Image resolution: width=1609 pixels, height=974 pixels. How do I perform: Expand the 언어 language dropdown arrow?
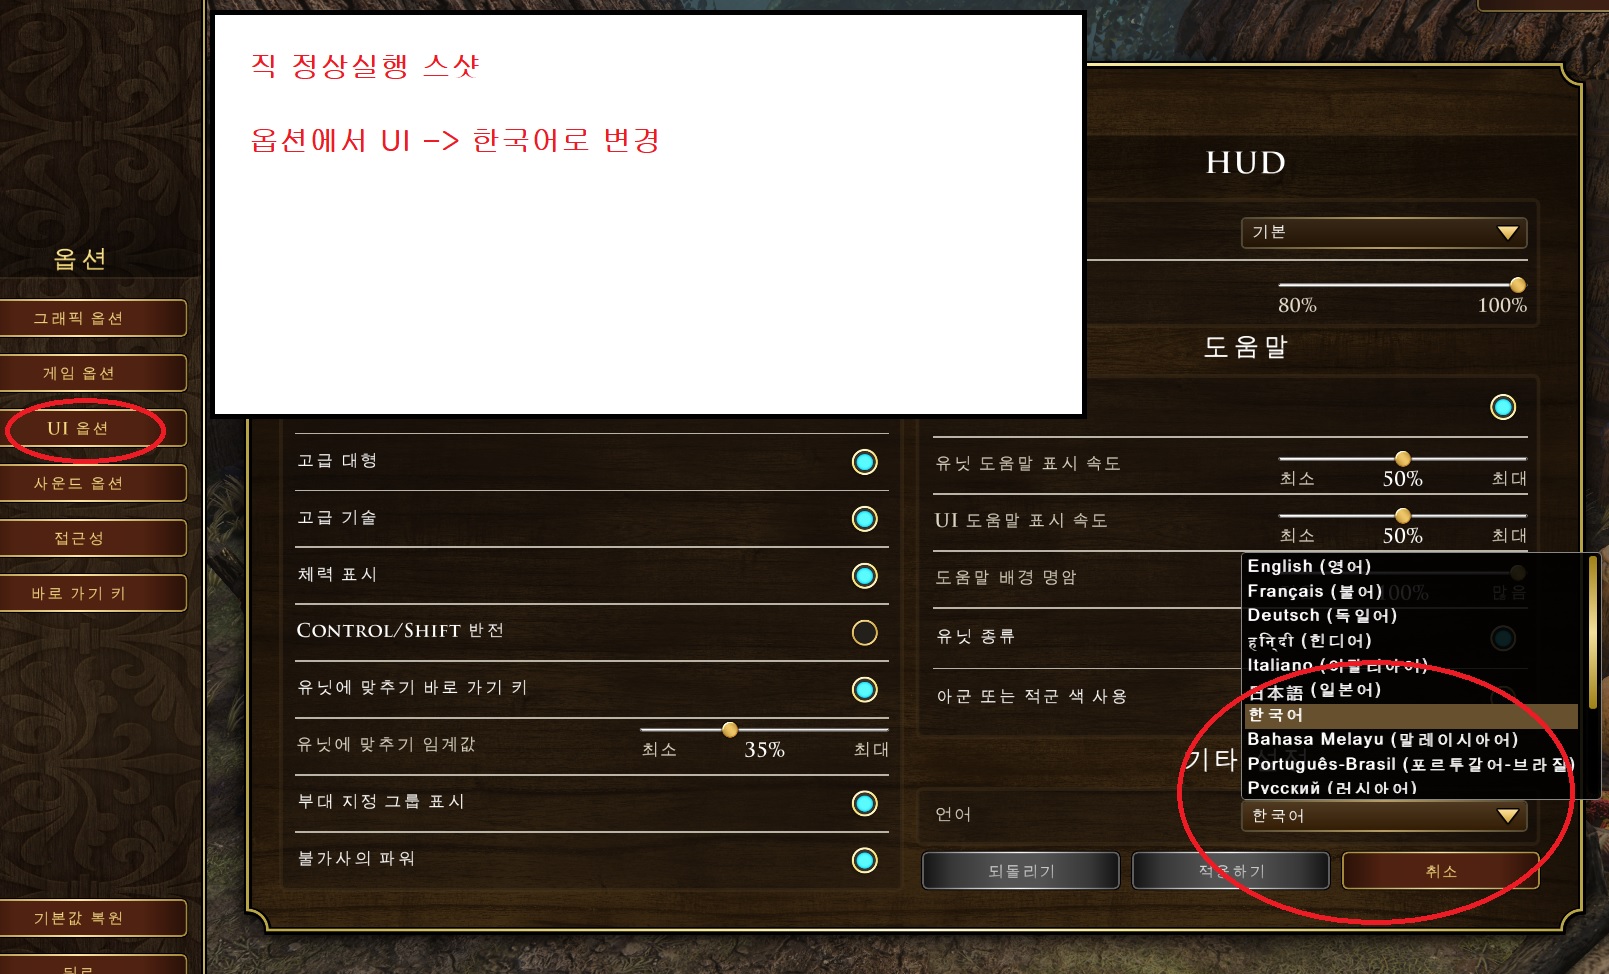pyautogui.click(x=1508, y=816)
